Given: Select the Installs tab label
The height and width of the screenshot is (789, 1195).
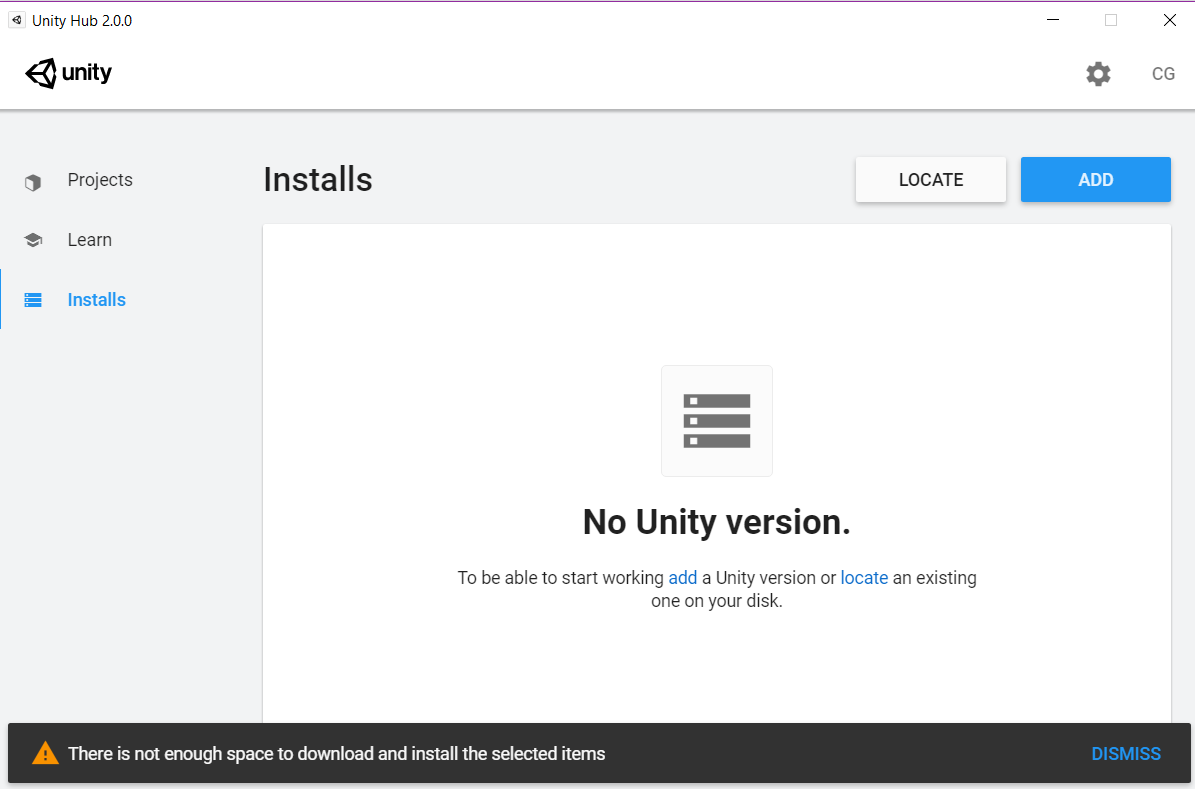Looking at the screenshot, I should click(97, 300).
